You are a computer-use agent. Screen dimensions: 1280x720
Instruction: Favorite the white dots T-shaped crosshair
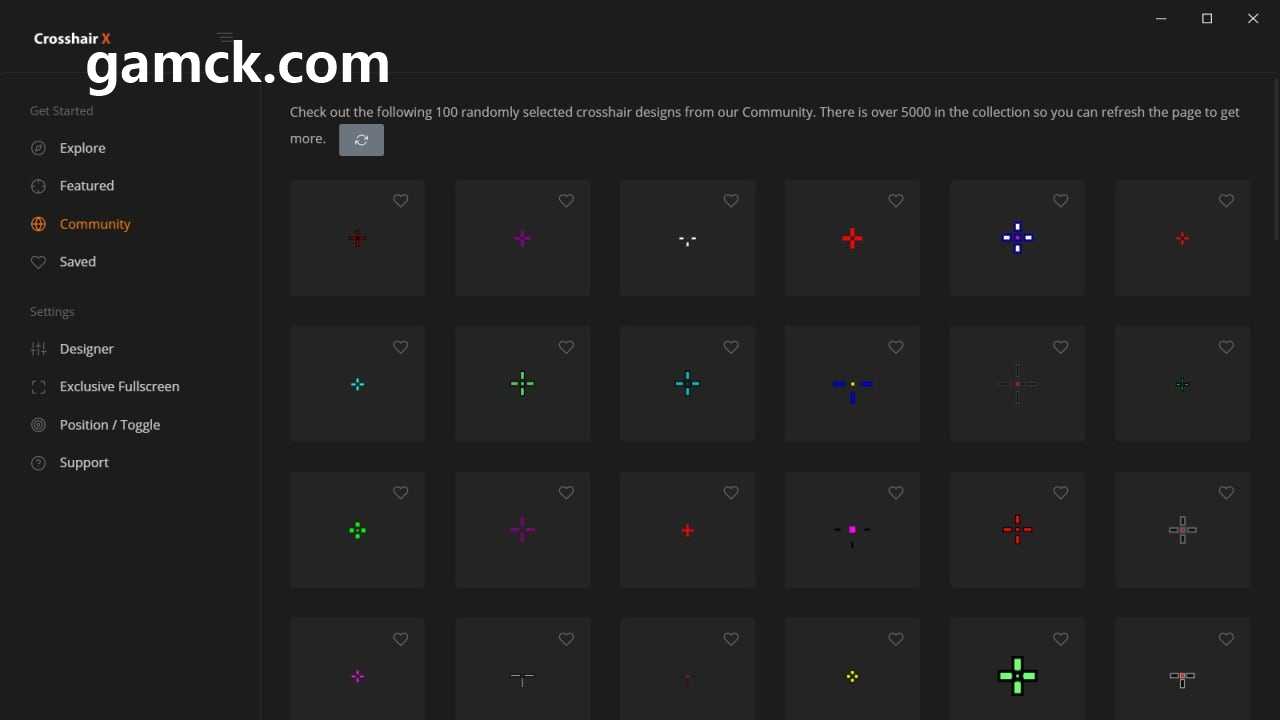(x=731, y=201)
